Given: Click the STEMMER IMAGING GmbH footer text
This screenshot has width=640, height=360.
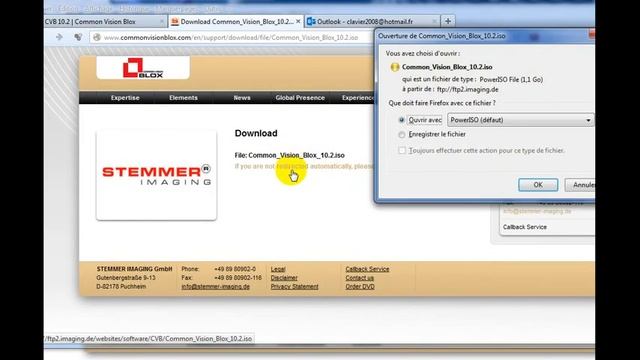Looking at the screenshot, I should [x=134, y=269].
